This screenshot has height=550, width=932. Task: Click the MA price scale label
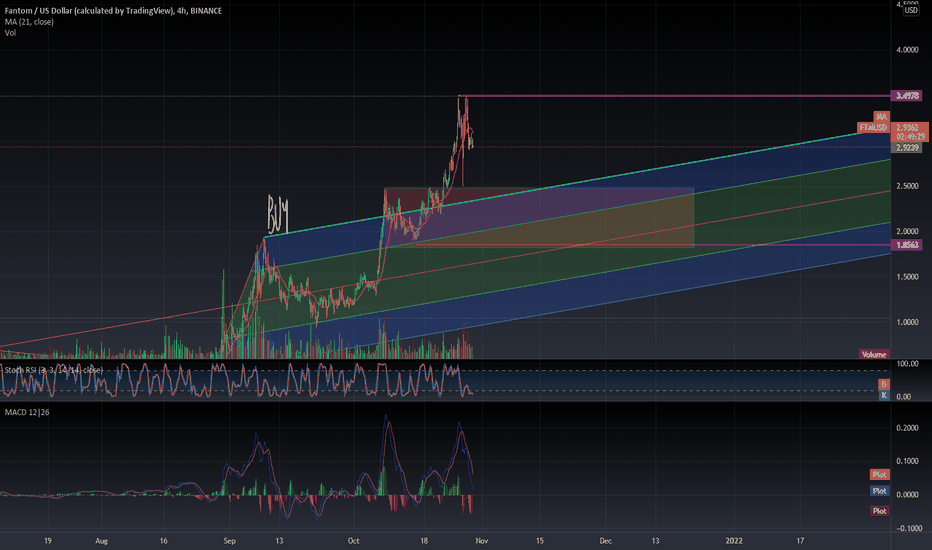click(881, 117)
